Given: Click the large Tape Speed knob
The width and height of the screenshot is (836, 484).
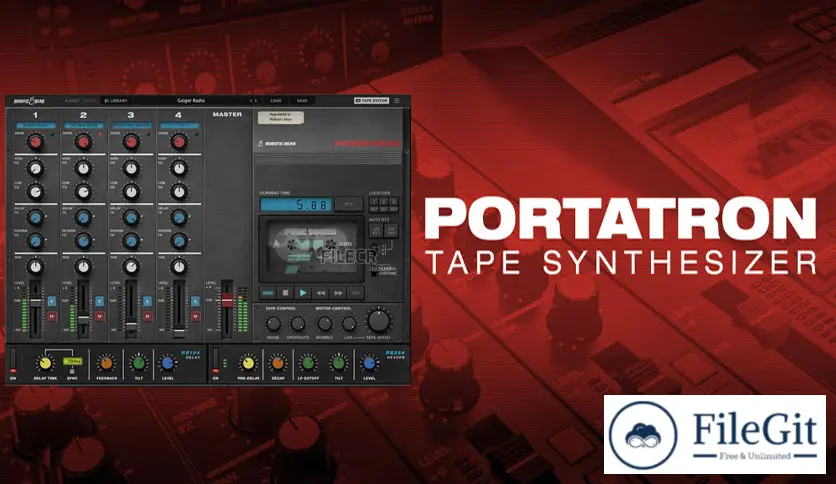Looking at the screenshot, I should click(378, 320).
